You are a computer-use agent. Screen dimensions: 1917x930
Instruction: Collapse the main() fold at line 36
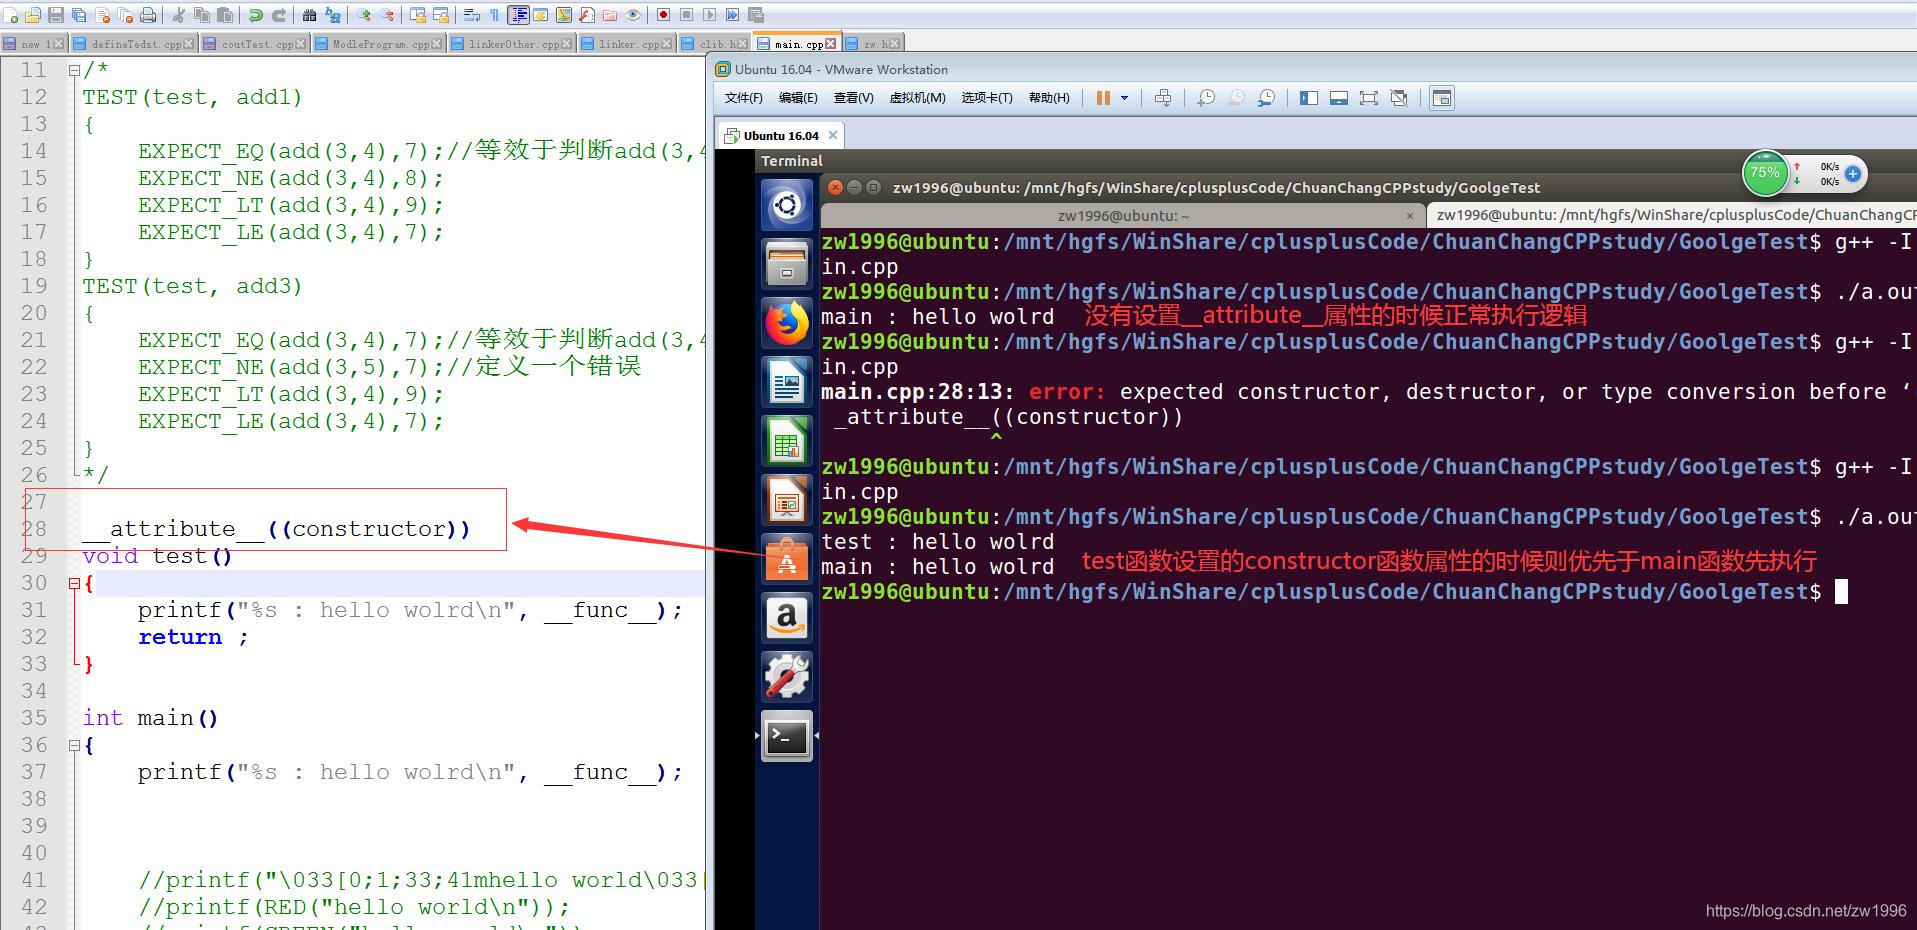(x=74, y=745)
